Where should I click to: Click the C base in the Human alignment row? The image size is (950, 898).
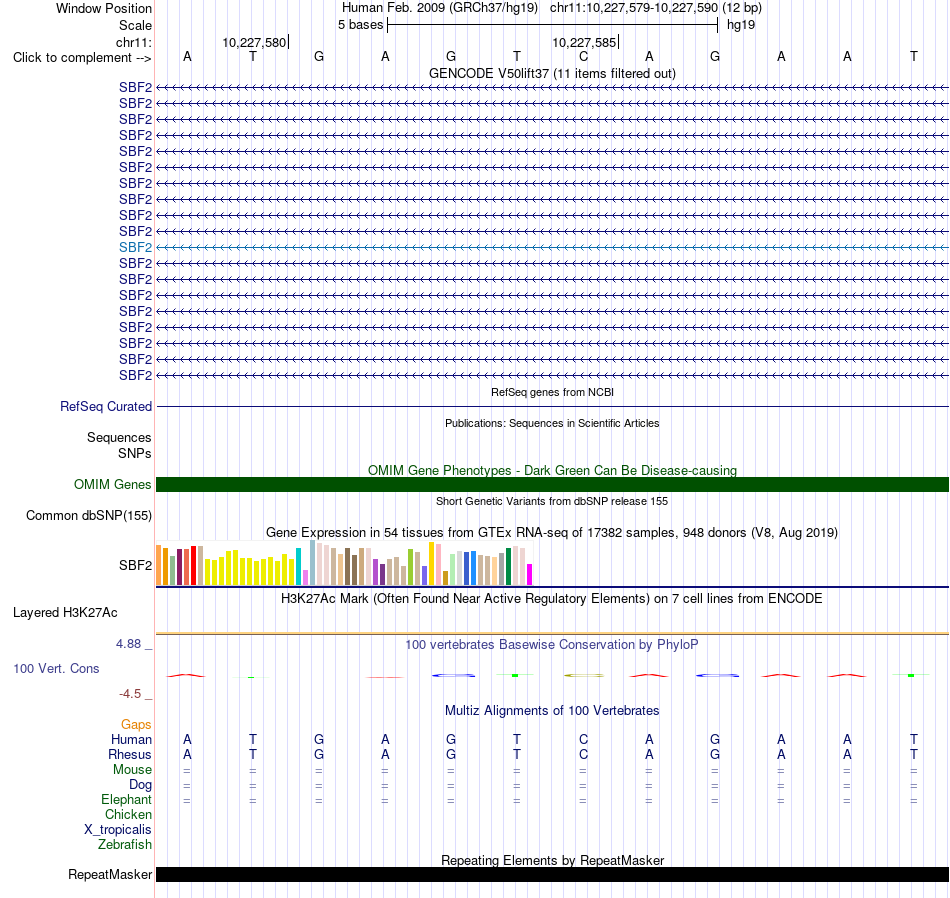[583, 739]
